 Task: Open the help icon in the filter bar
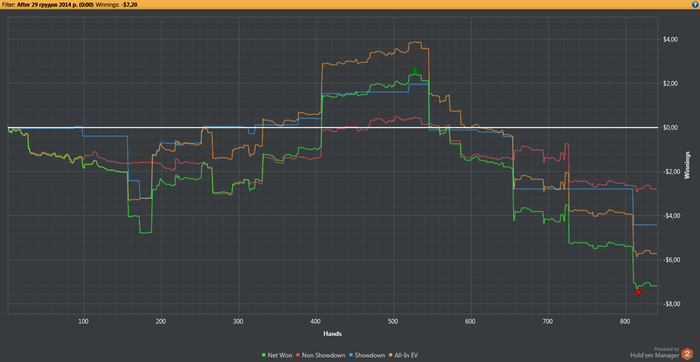point(696,4)
